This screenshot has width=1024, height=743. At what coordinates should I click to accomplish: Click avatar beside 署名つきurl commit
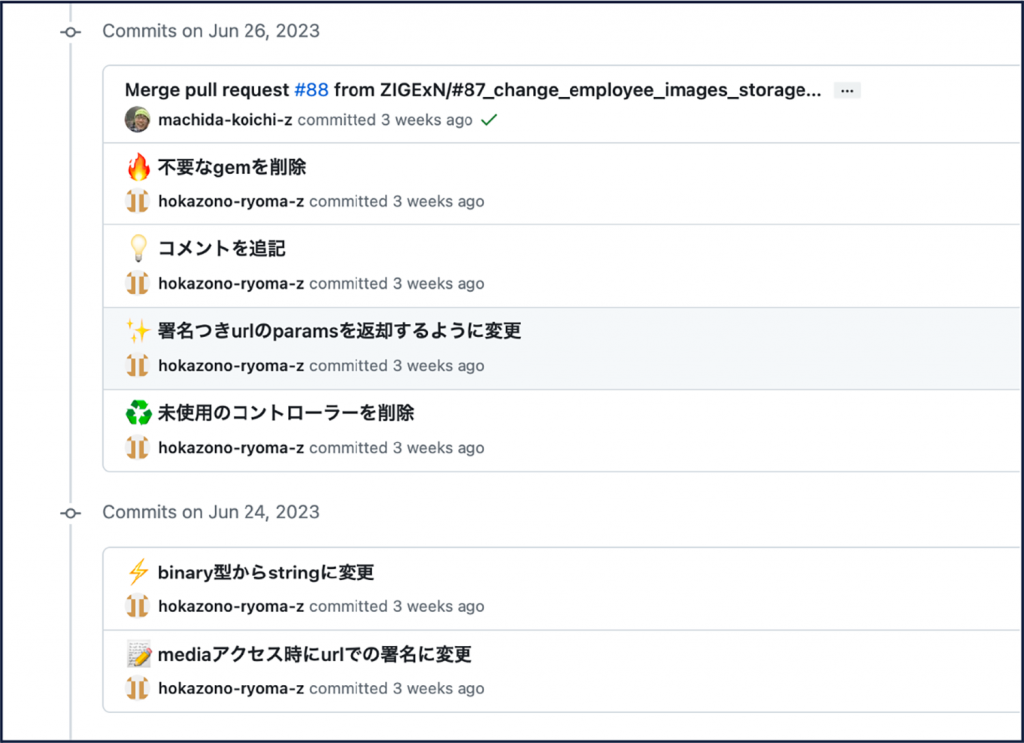[x=137, y=366]
